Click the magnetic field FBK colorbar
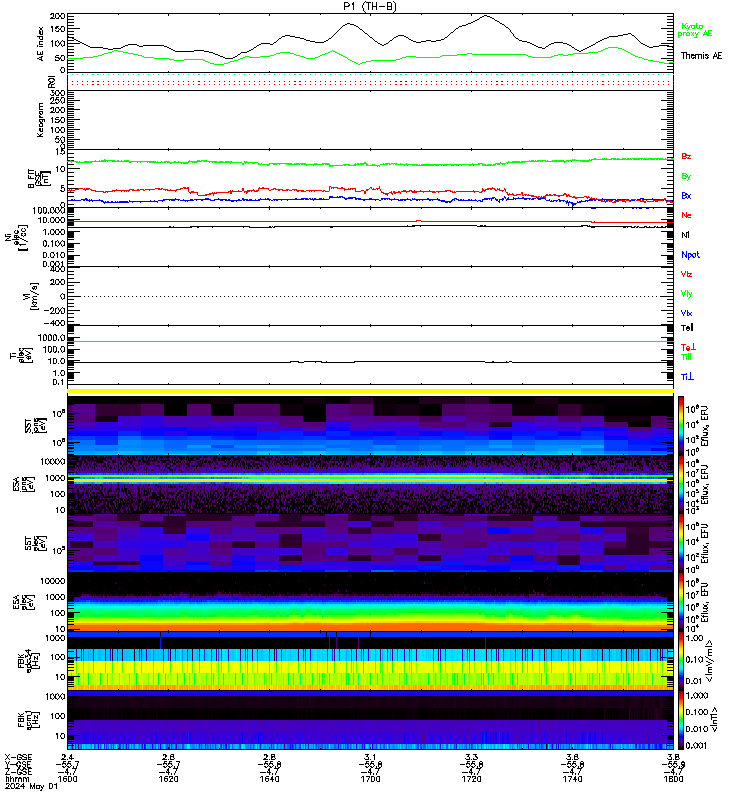This screenshot has width=750, height=800. point(681,720)
